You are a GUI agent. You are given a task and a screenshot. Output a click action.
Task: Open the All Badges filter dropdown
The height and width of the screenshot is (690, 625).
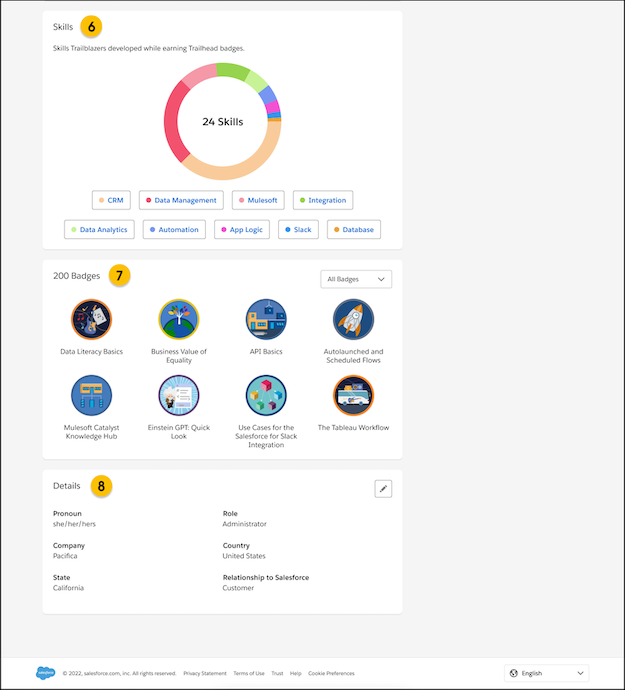click(x=356, y=279)
